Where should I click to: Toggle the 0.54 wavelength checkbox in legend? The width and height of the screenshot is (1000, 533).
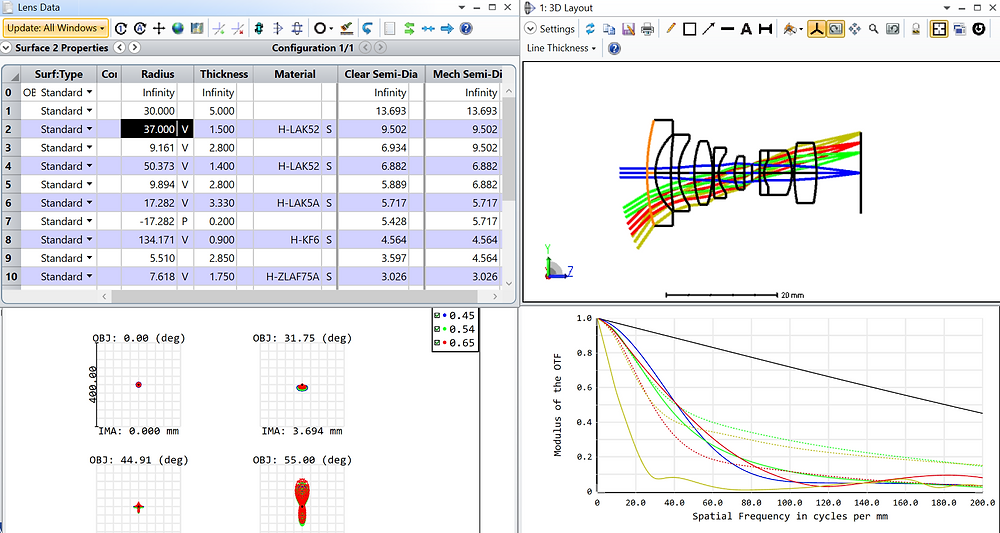pyautogui.click(x=437, y=329)
